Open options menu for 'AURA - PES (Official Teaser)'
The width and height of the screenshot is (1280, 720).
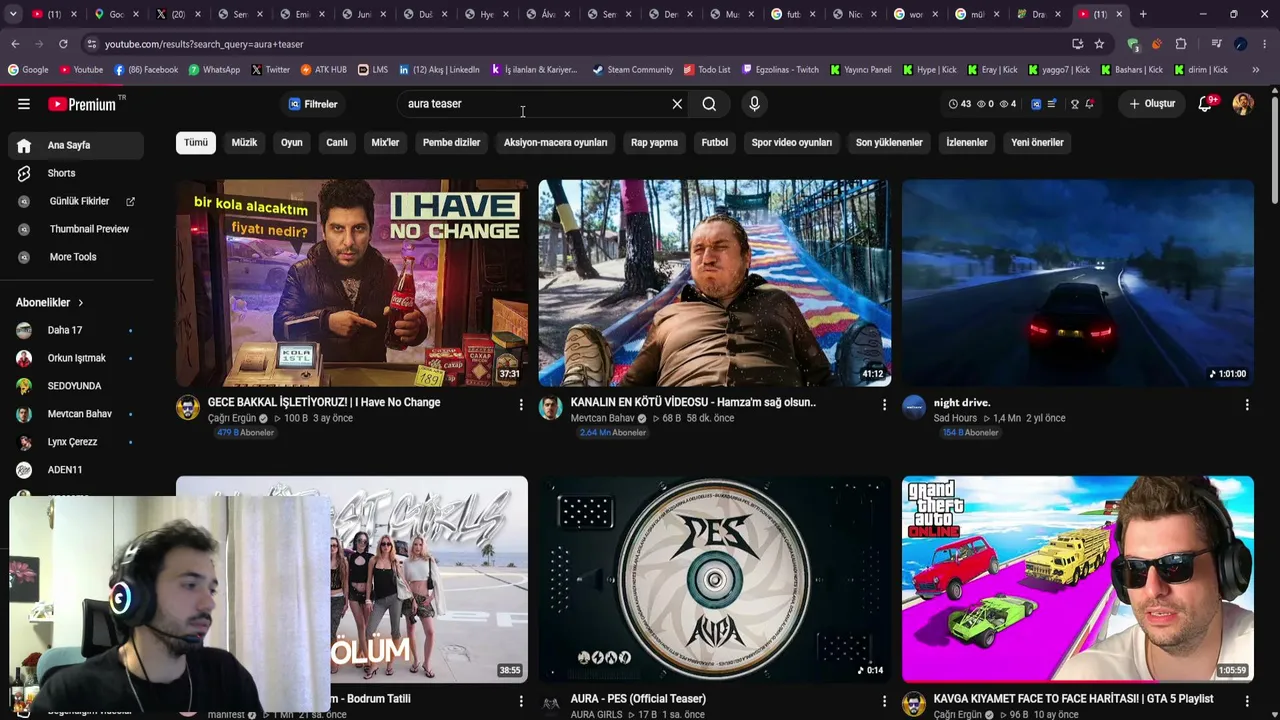(884, 701)
